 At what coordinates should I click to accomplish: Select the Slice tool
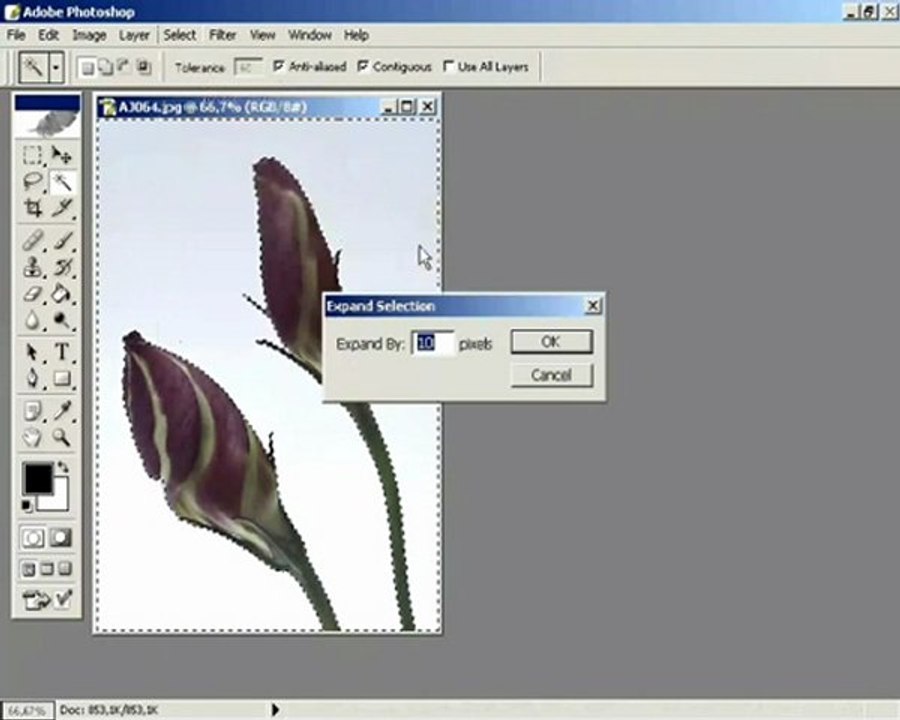coord(61,208)
